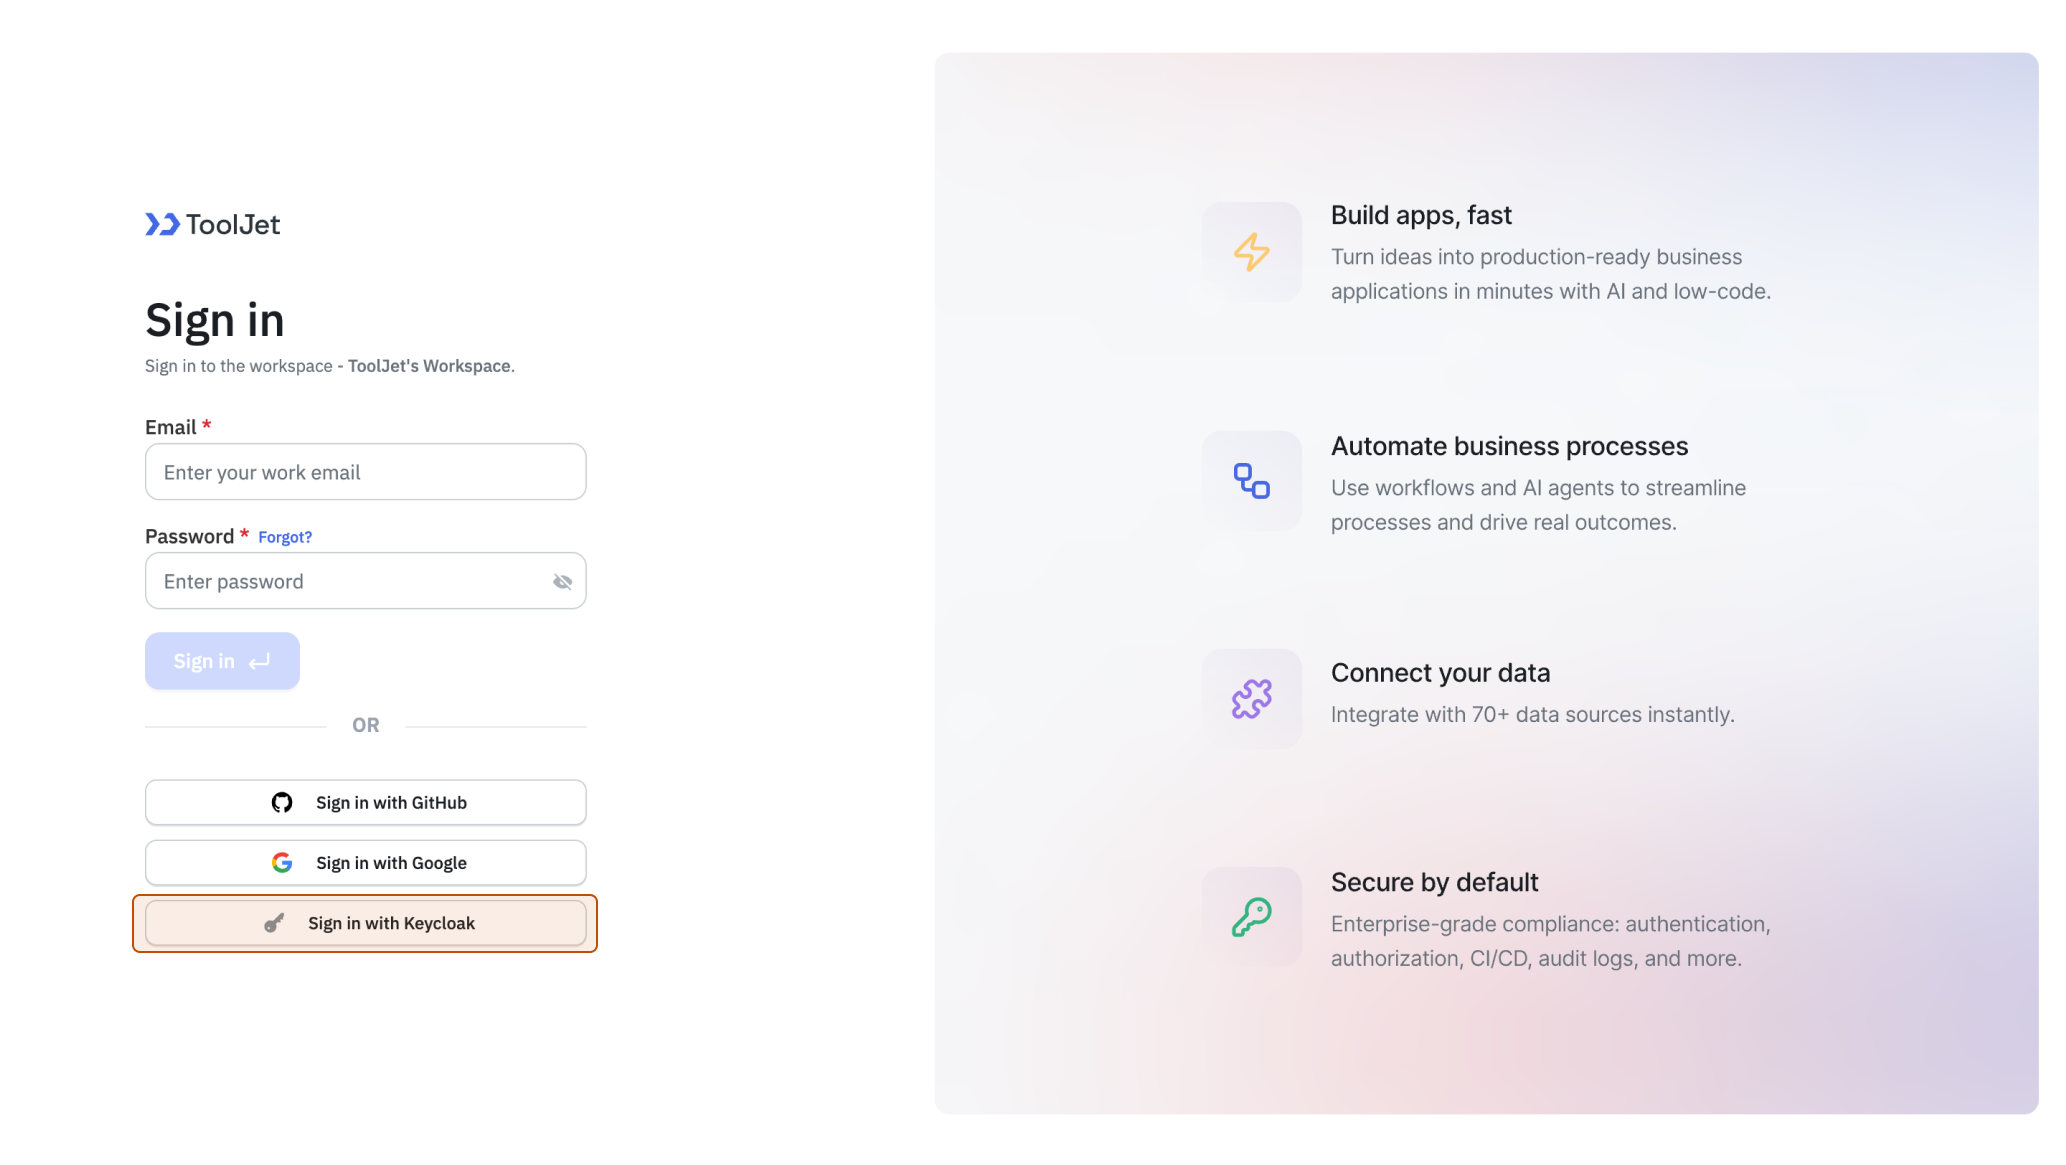
Task: Click the Google icon on its sign-in button
Action: (x=283, y=862)
